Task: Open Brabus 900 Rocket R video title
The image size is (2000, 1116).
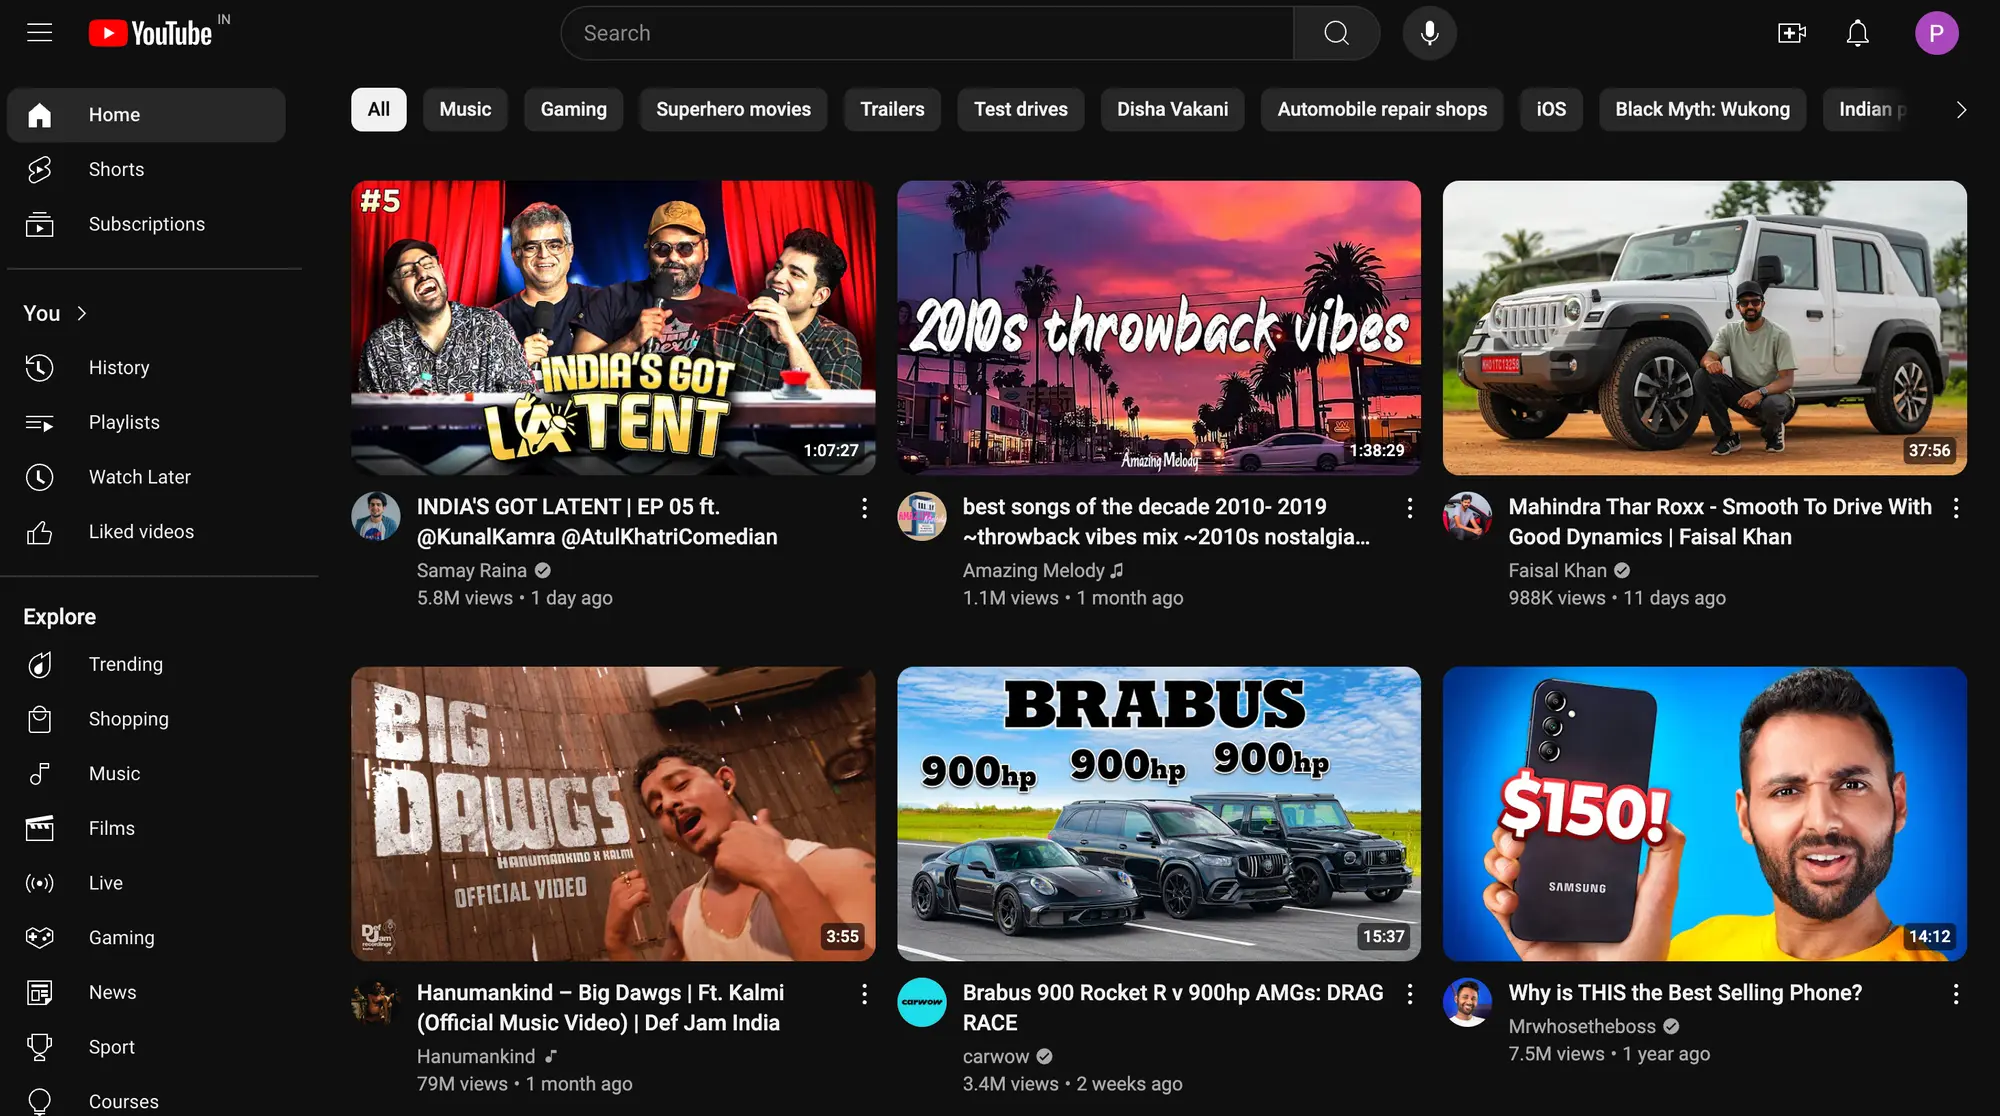Action: [x=1173, y=1008]
